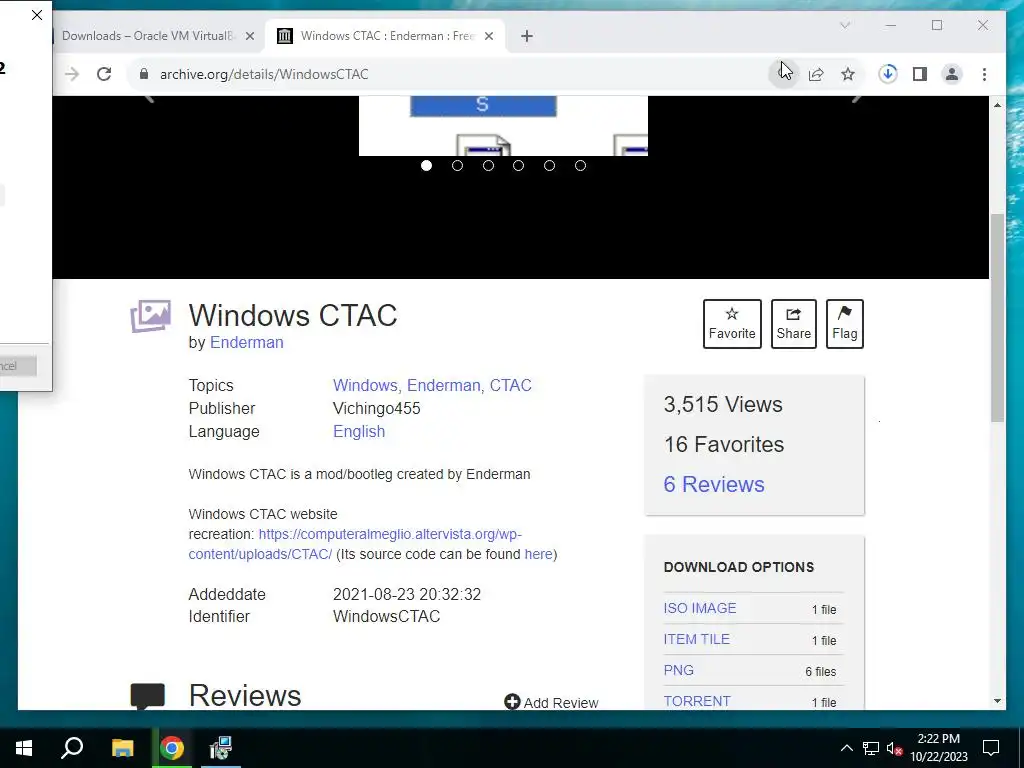
Task: Open the Windows topic link
Action: click(x=367, y=385)
